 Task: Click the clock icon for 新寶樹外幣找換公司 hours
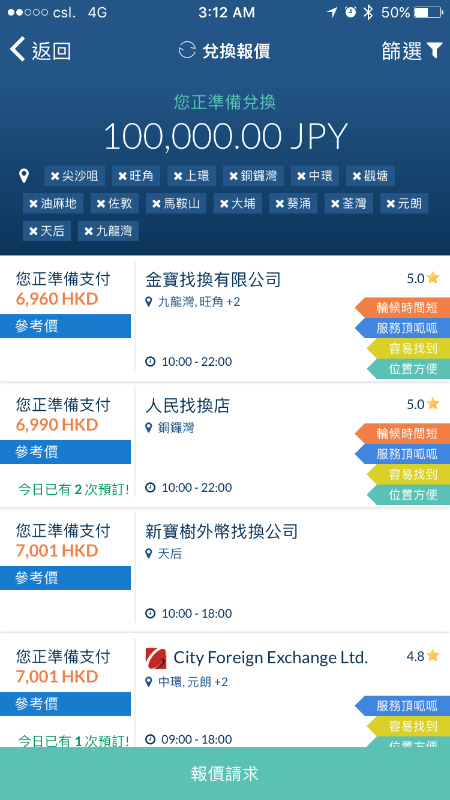pos(150,613)
